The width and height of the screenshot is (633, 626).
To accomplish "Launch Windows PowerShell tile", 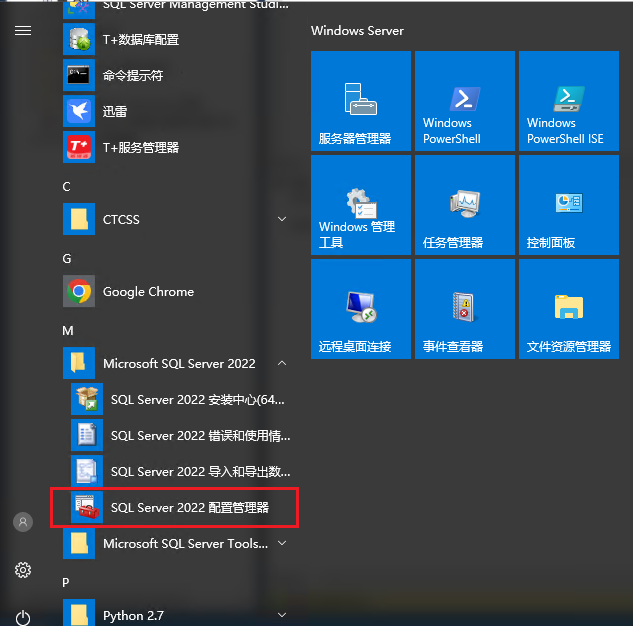I will 465,101.
